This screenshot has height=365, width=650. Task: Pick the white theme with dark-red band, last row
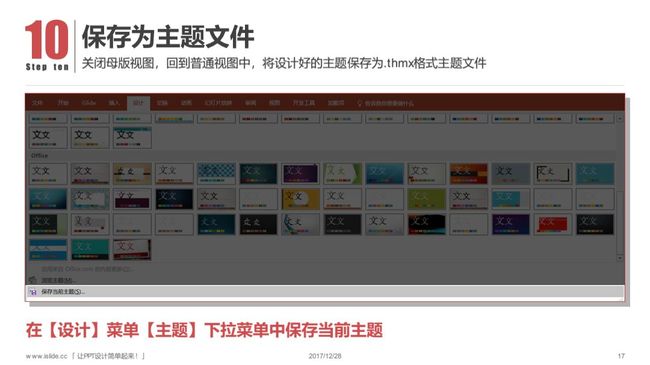point(132,249)
